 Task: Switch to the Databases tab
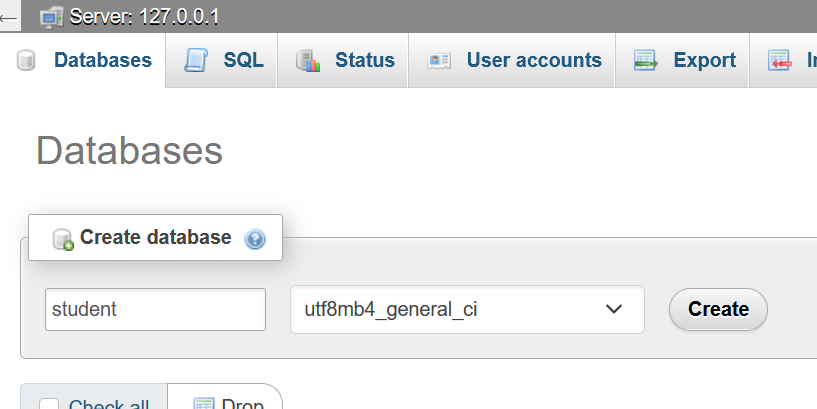[x=102, y=60]
